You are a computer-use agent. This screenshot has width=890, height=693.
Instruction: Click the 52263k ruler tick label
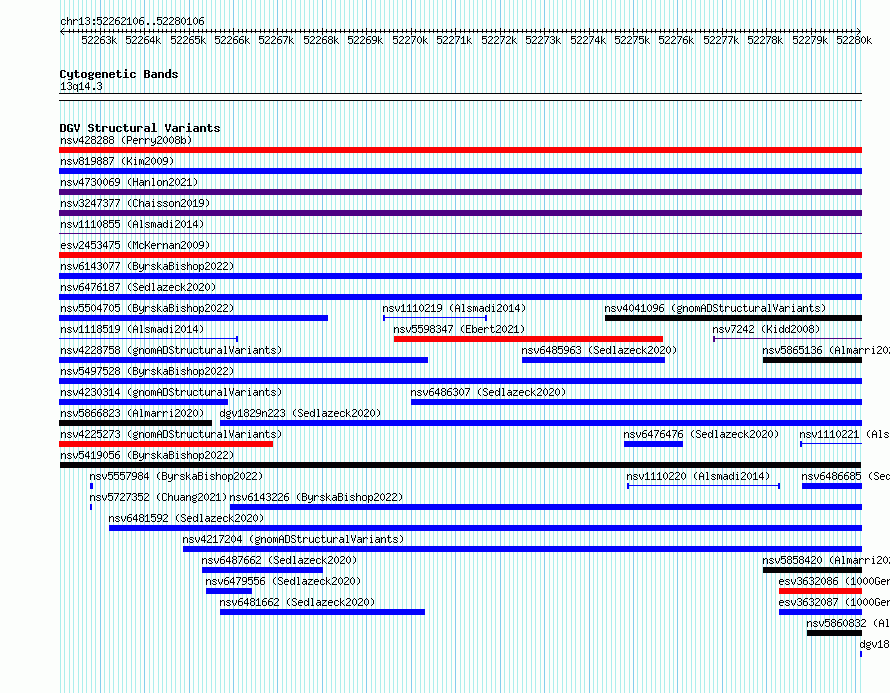99,40
